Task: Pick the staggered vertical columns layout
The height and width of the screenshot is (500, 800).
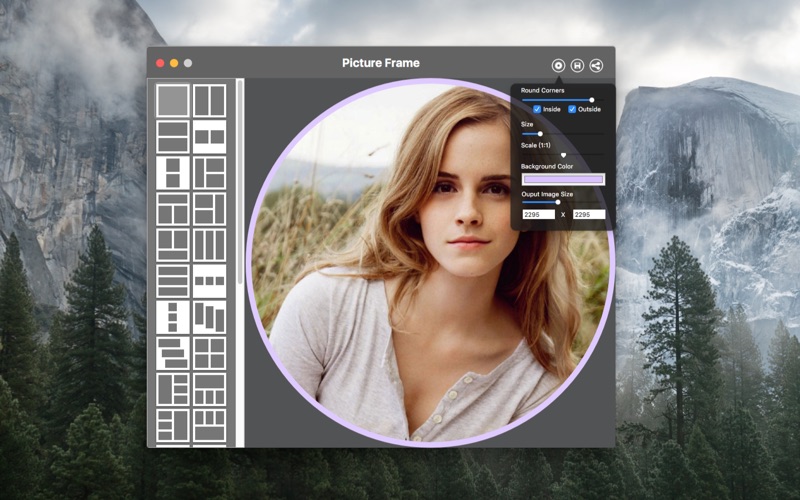Action: click(209, 317)
